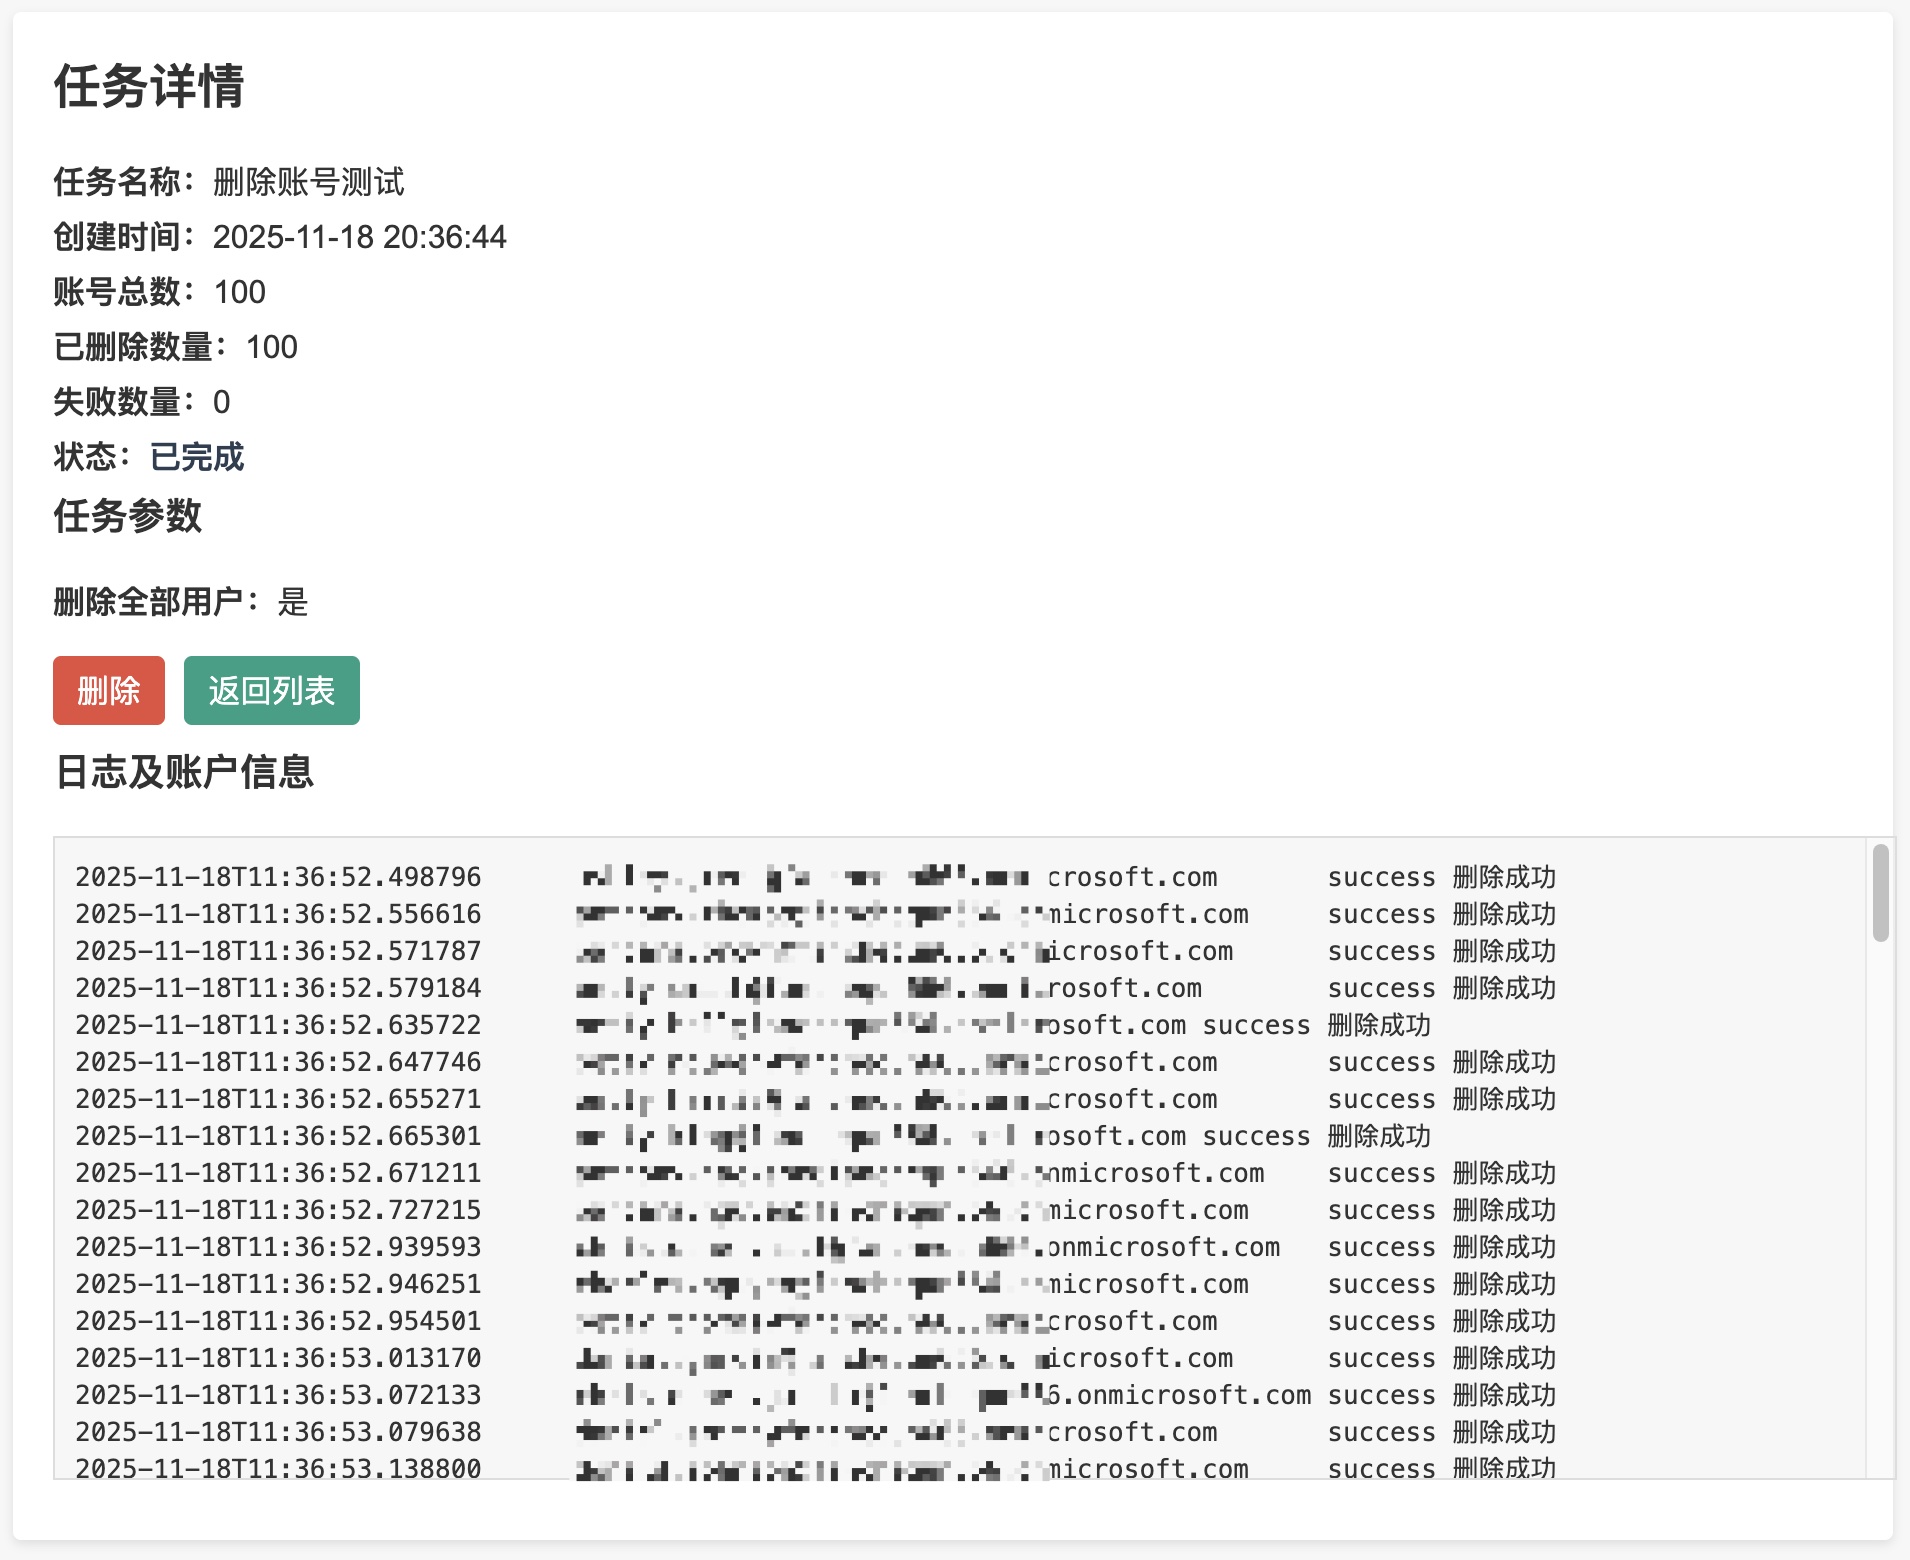The height and width of the screenshot is (1560, 1910).
Task: Click the log timestamp ending in 52.635722
Action: tap(278, 1025)
